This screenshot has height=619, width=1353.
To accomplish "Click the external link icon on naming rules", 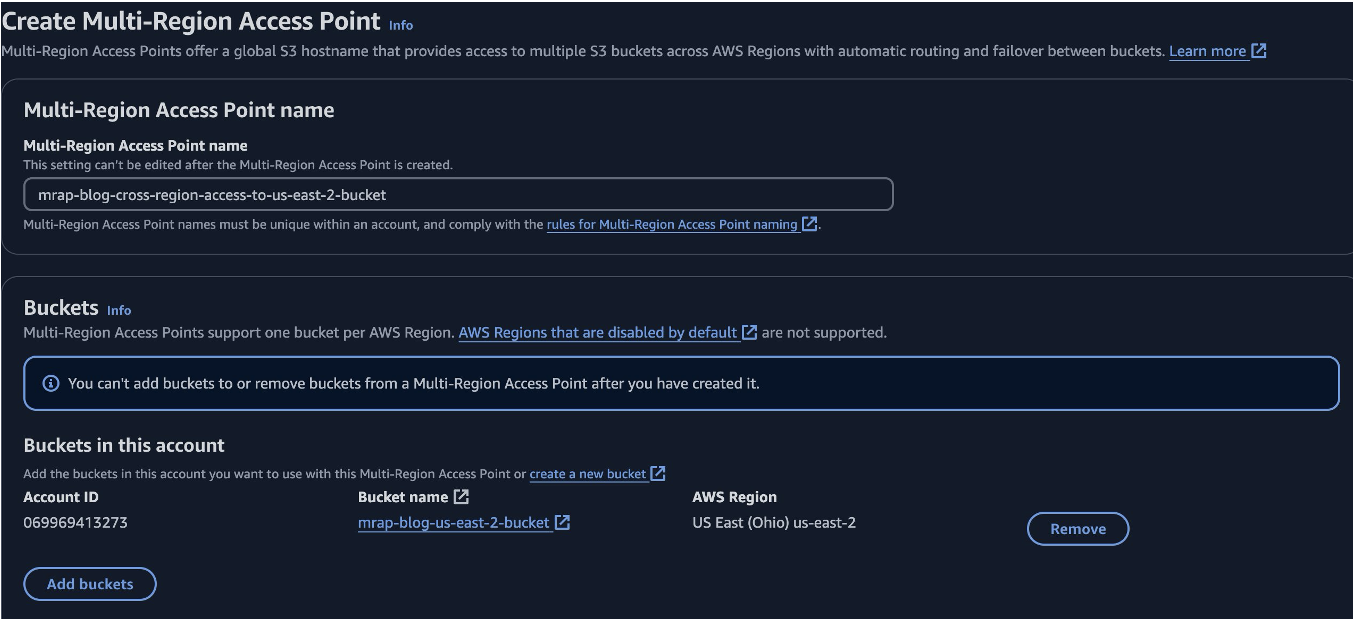I will 810,224.
